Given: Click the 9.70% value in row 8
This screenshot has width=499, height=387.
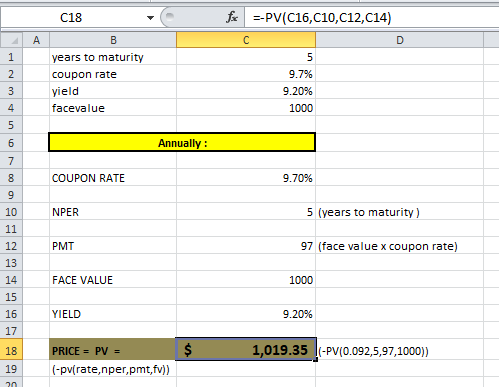Looking at the screenshot, I should 246,178.
